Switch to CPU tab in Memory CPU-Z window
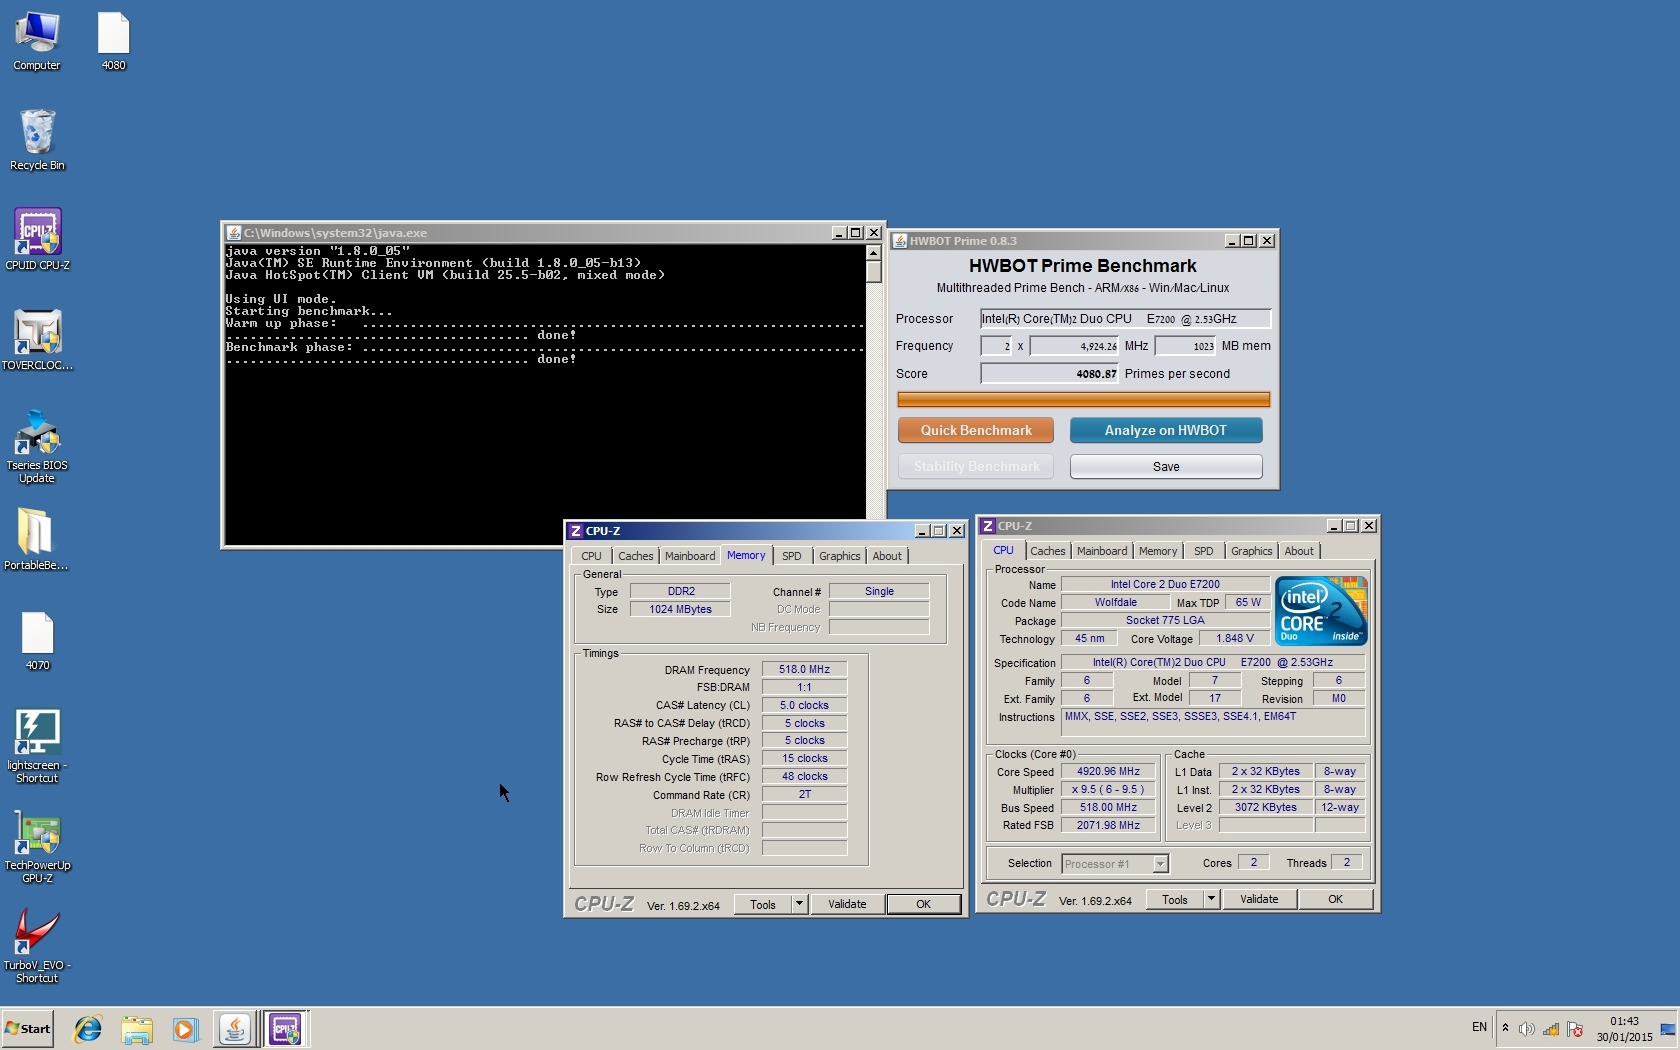The image size is (1680, 1050). (591, 556)
